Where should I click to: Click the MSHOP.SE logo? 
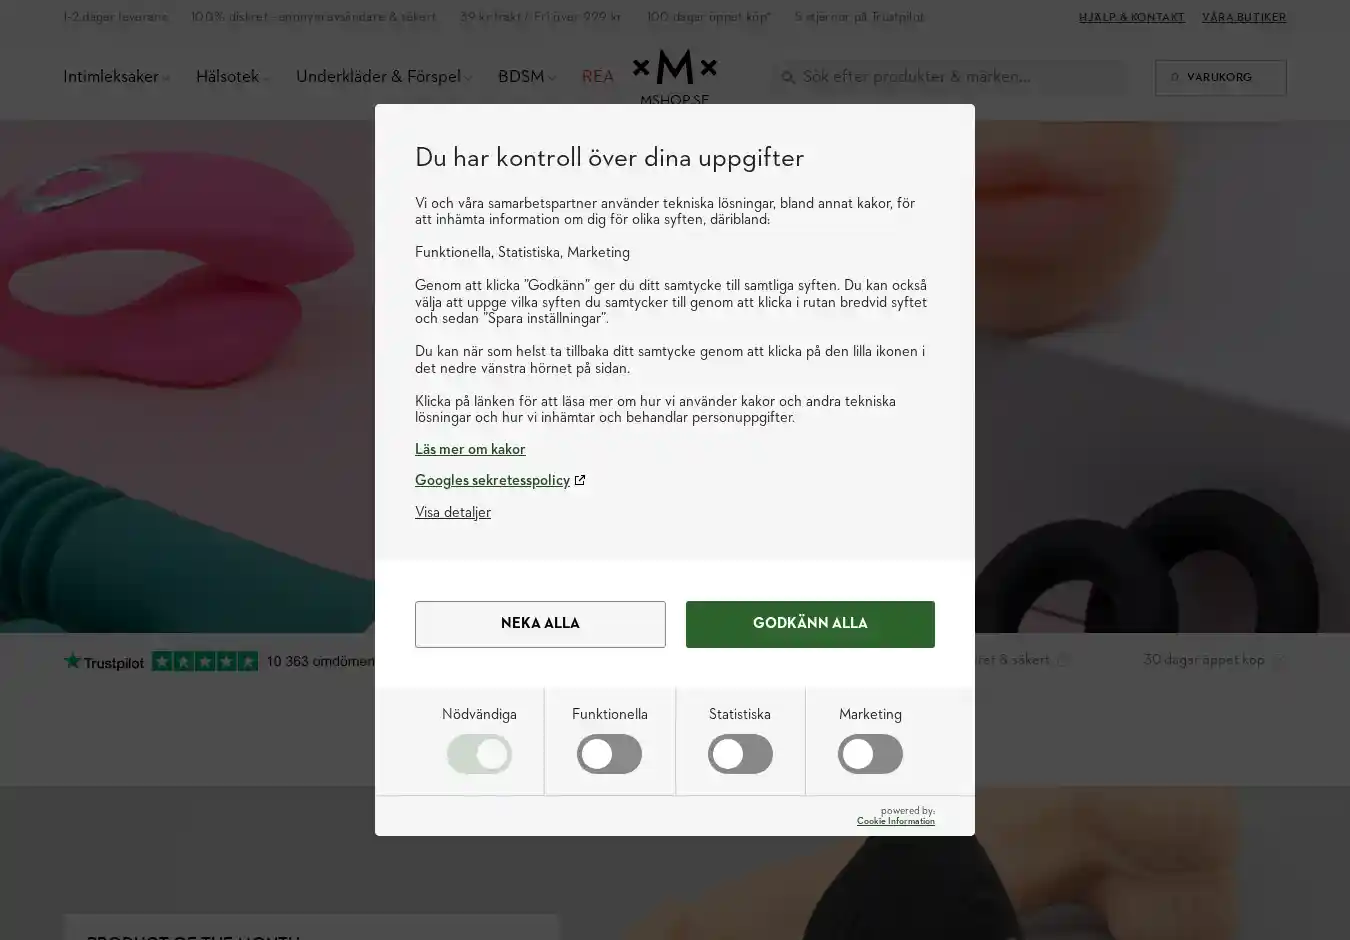click(675, 76)
